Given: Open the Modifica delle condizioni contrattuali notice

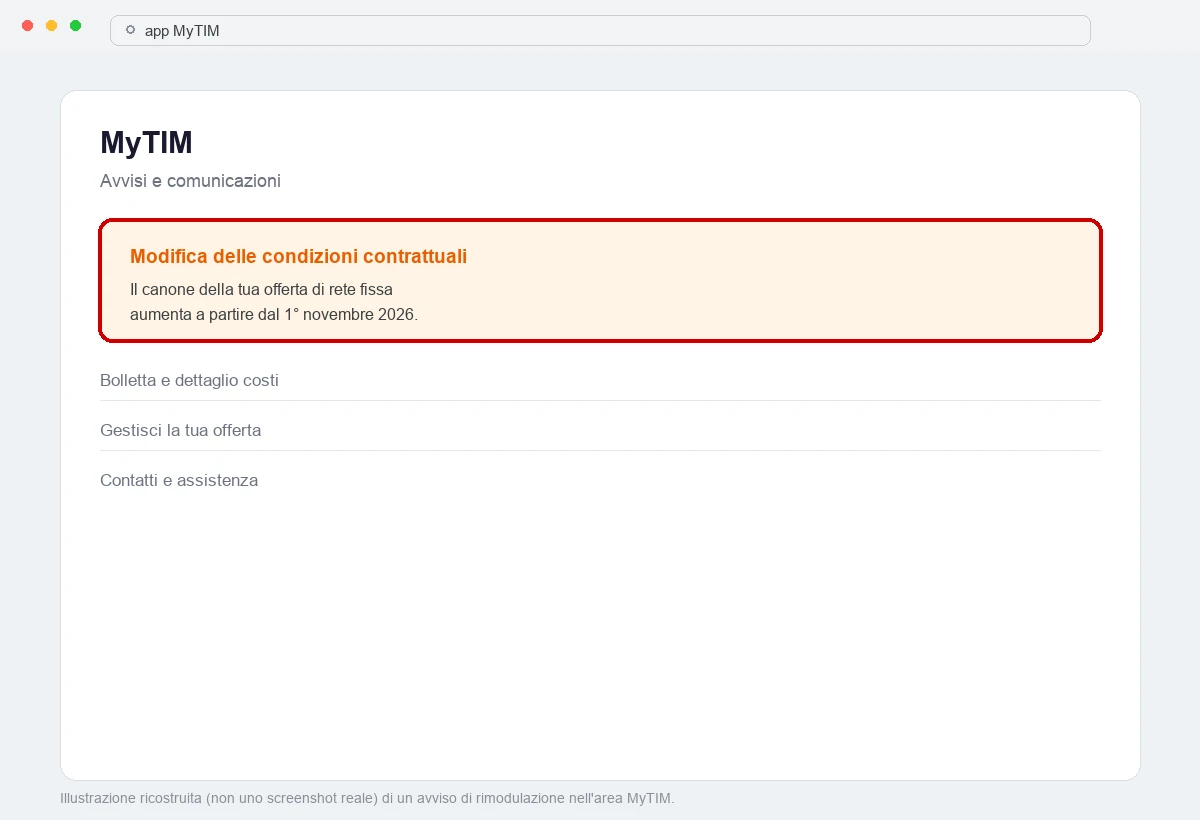Looking at the screenshot, I should pos(600,280).
